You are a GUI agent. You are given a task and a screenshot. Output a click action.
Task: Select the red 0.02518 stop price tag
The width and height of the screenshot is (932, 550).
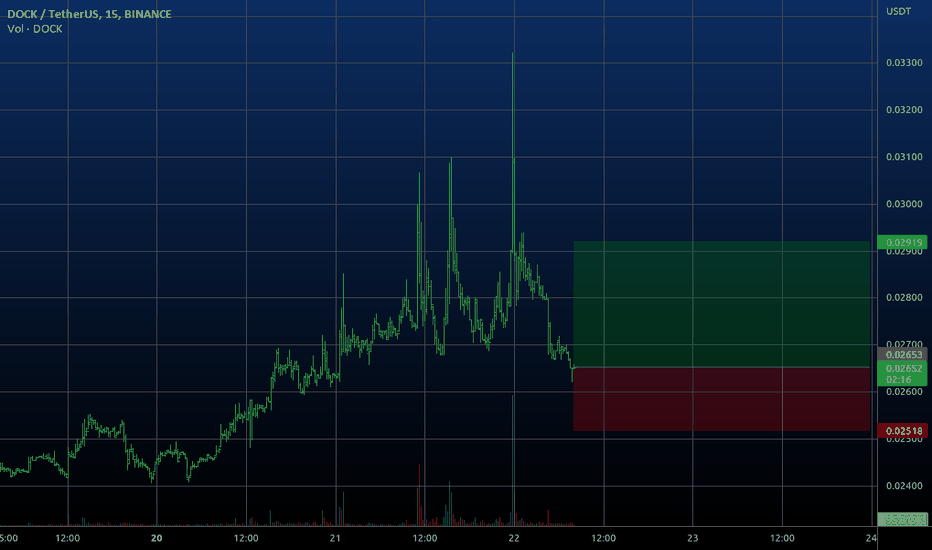[902, 430]
